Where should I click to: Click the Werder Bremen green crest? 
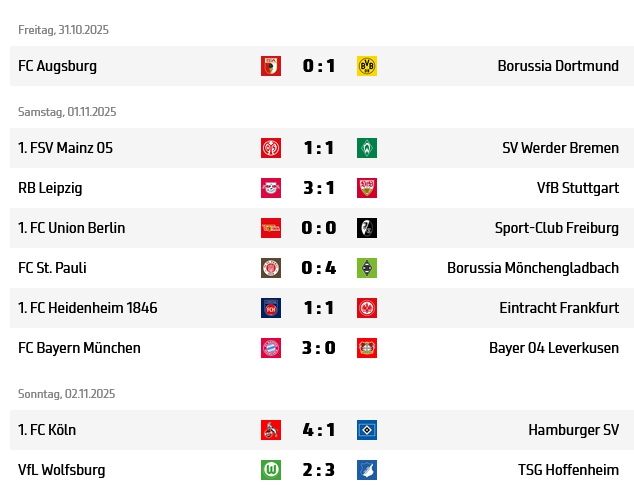click(x=367, y=148)
